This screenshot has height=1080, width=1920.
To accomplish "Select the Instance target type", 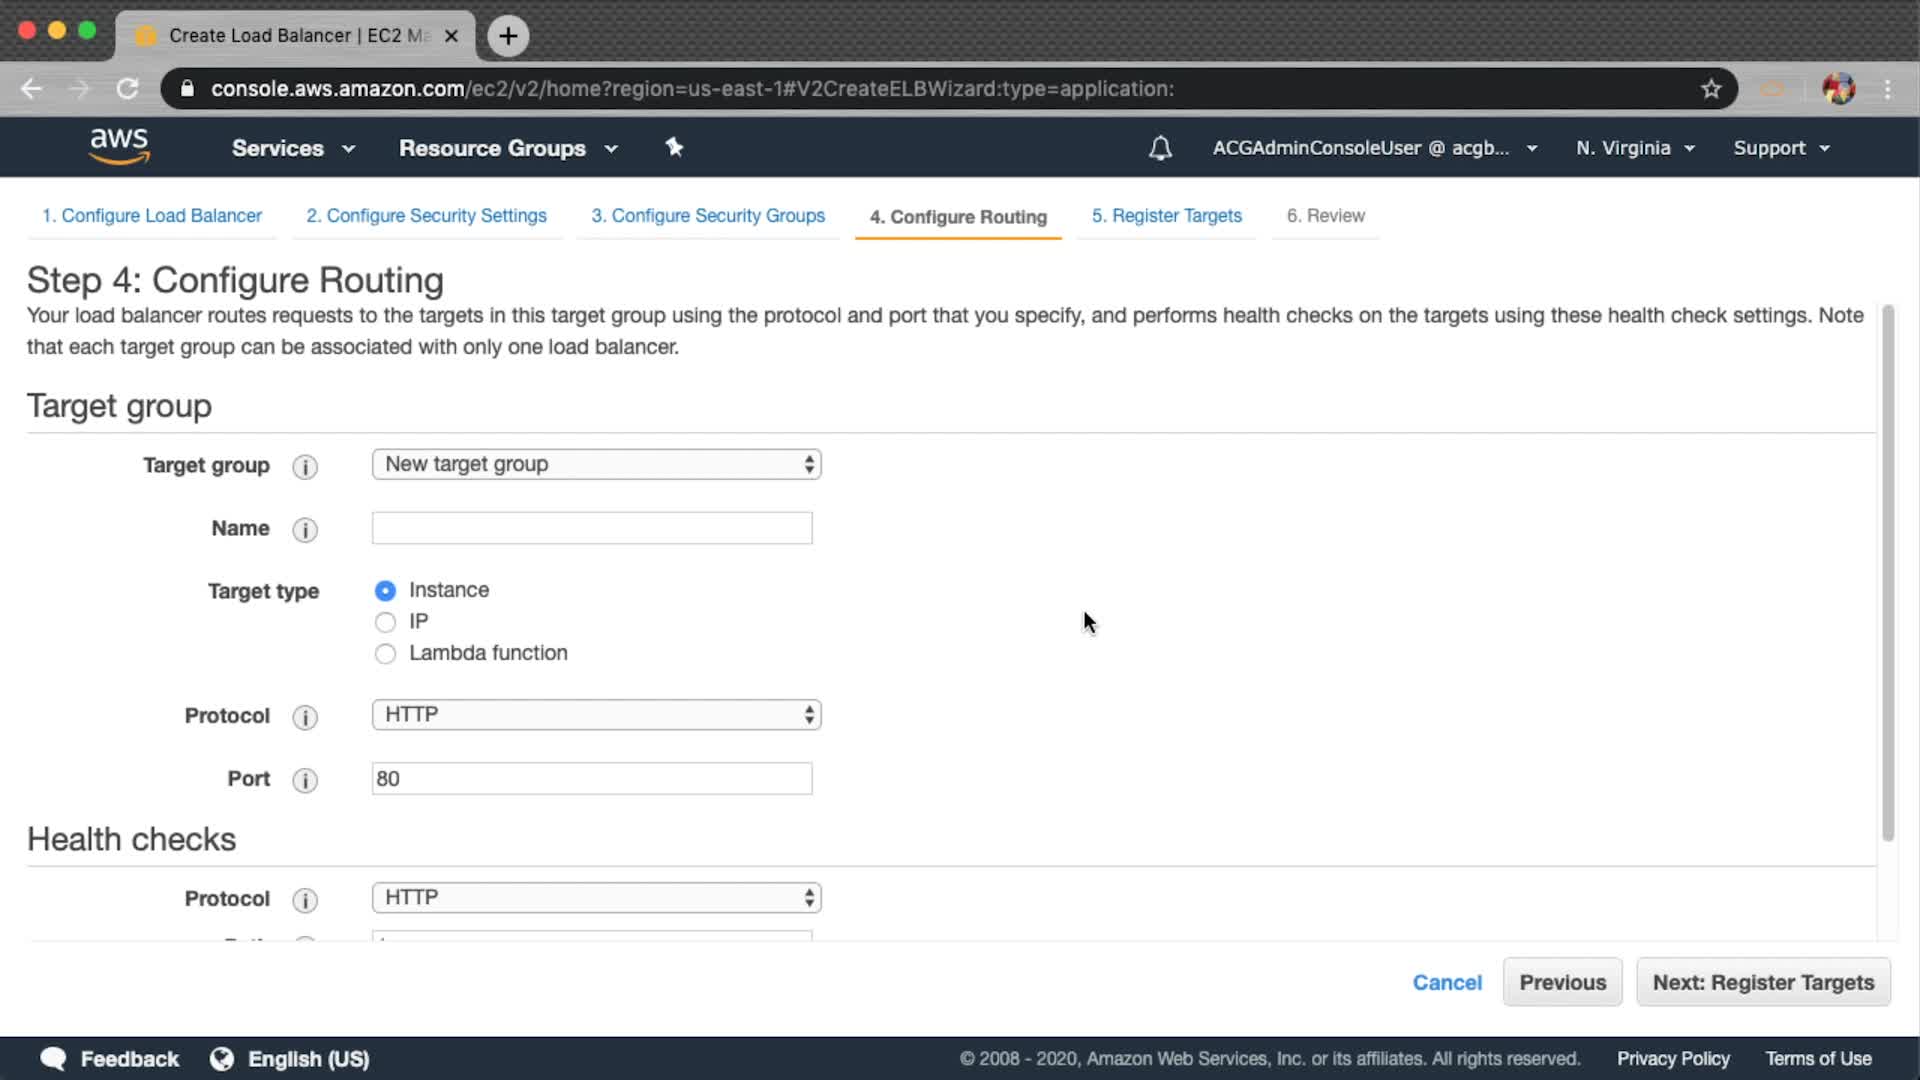I will point(385,591).
